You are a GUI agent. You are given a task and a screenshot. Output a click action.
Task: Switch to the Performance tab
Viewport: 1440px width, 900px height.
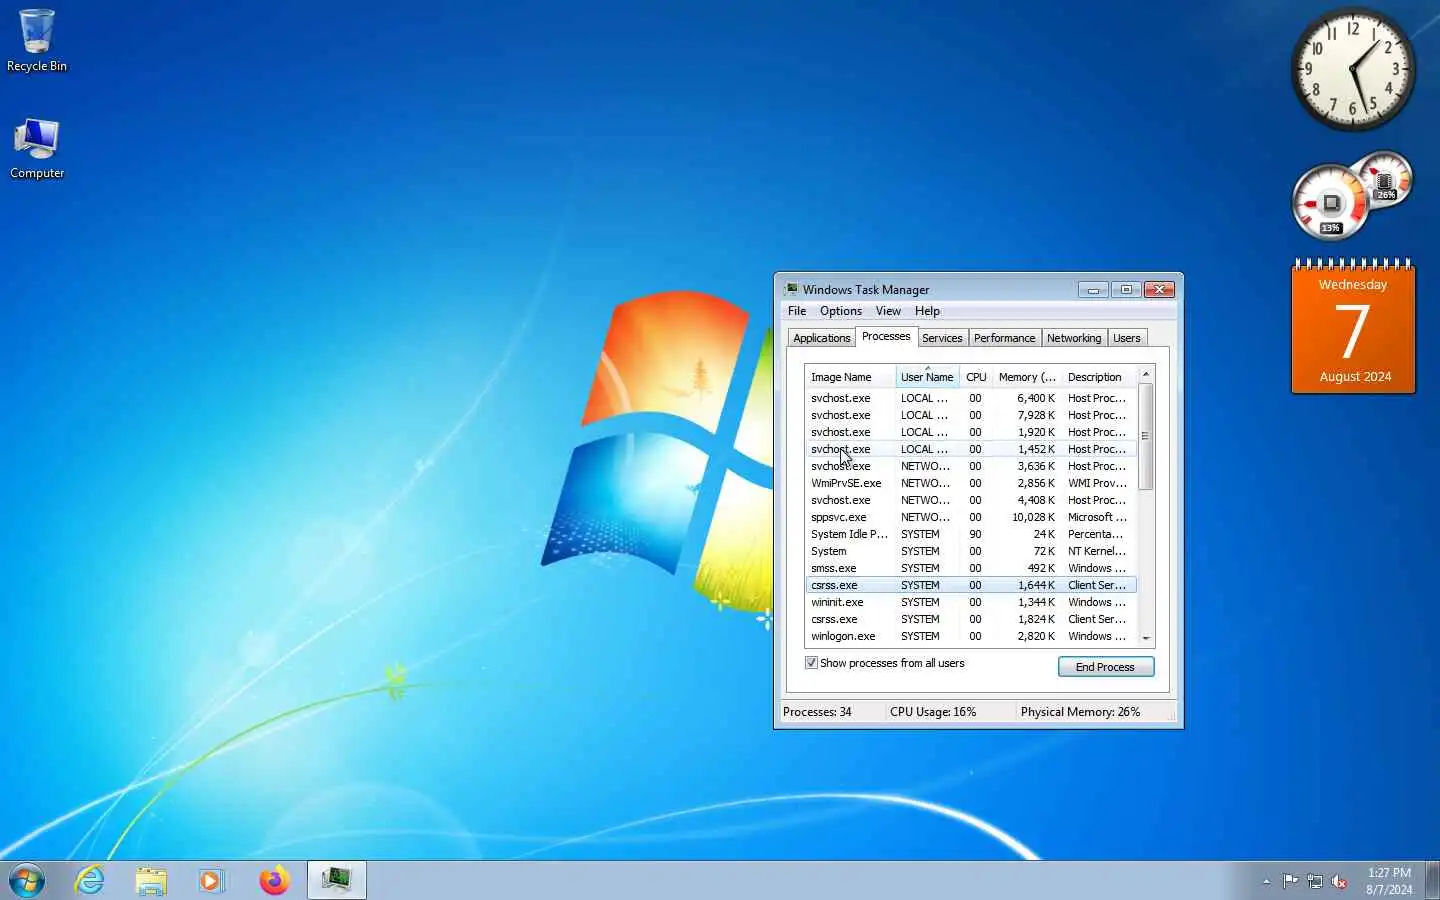click(1004, 338)
